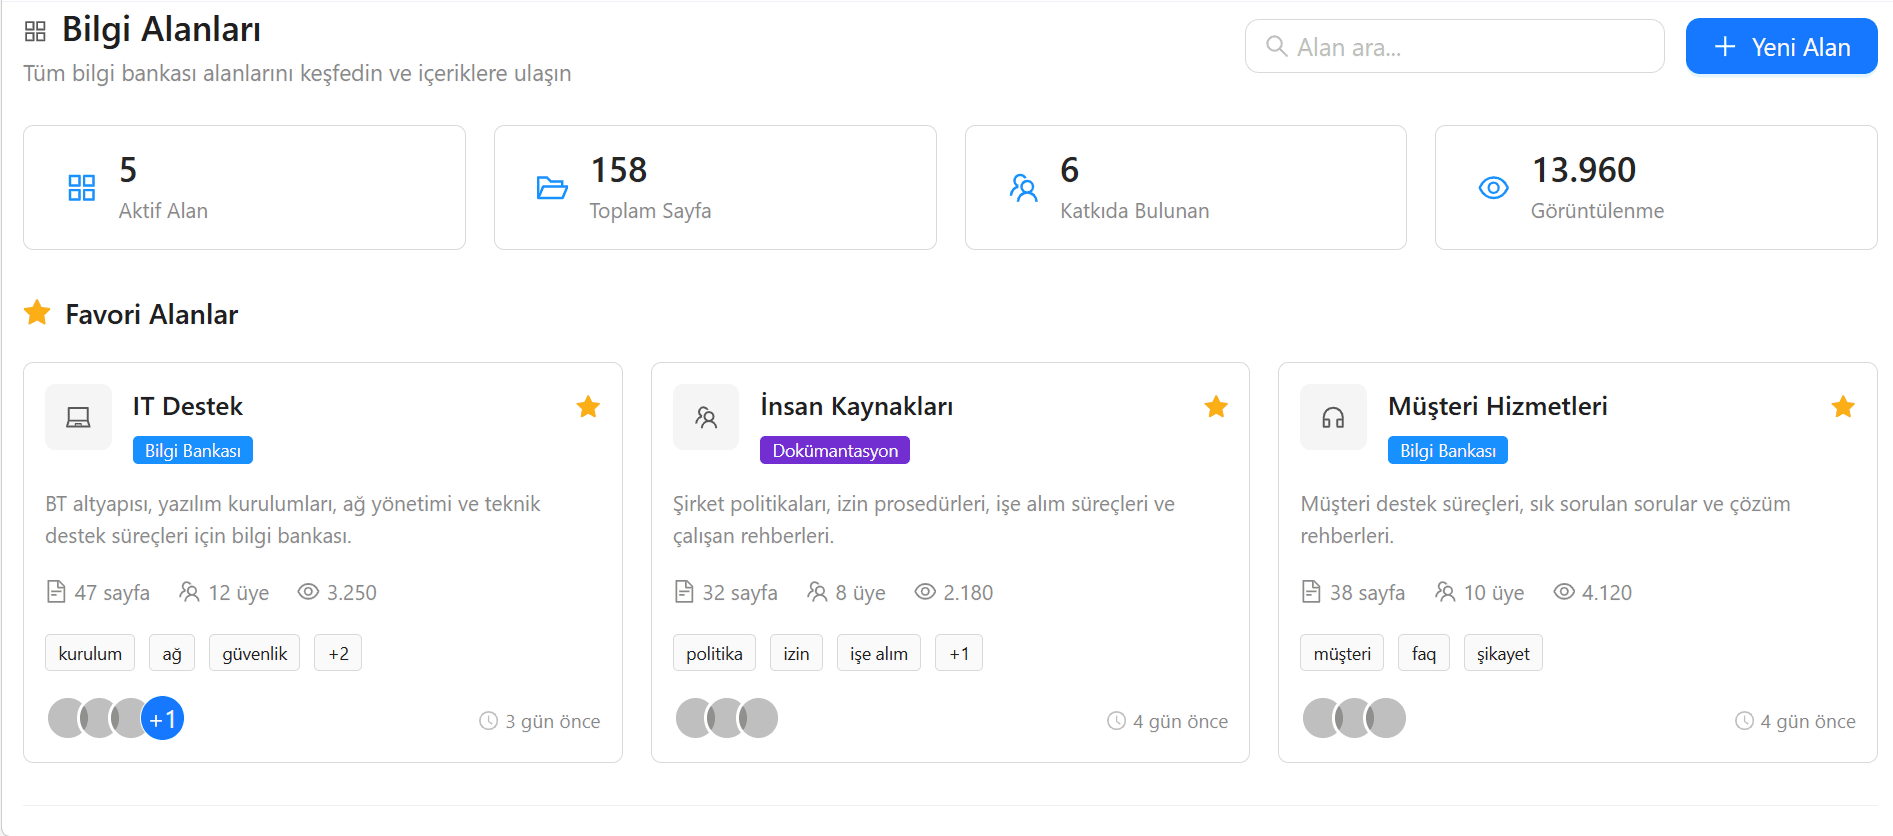The image size is (1893, 836).
Task: Click the page icon next to 32 sayfa
Action: [684, 592]
